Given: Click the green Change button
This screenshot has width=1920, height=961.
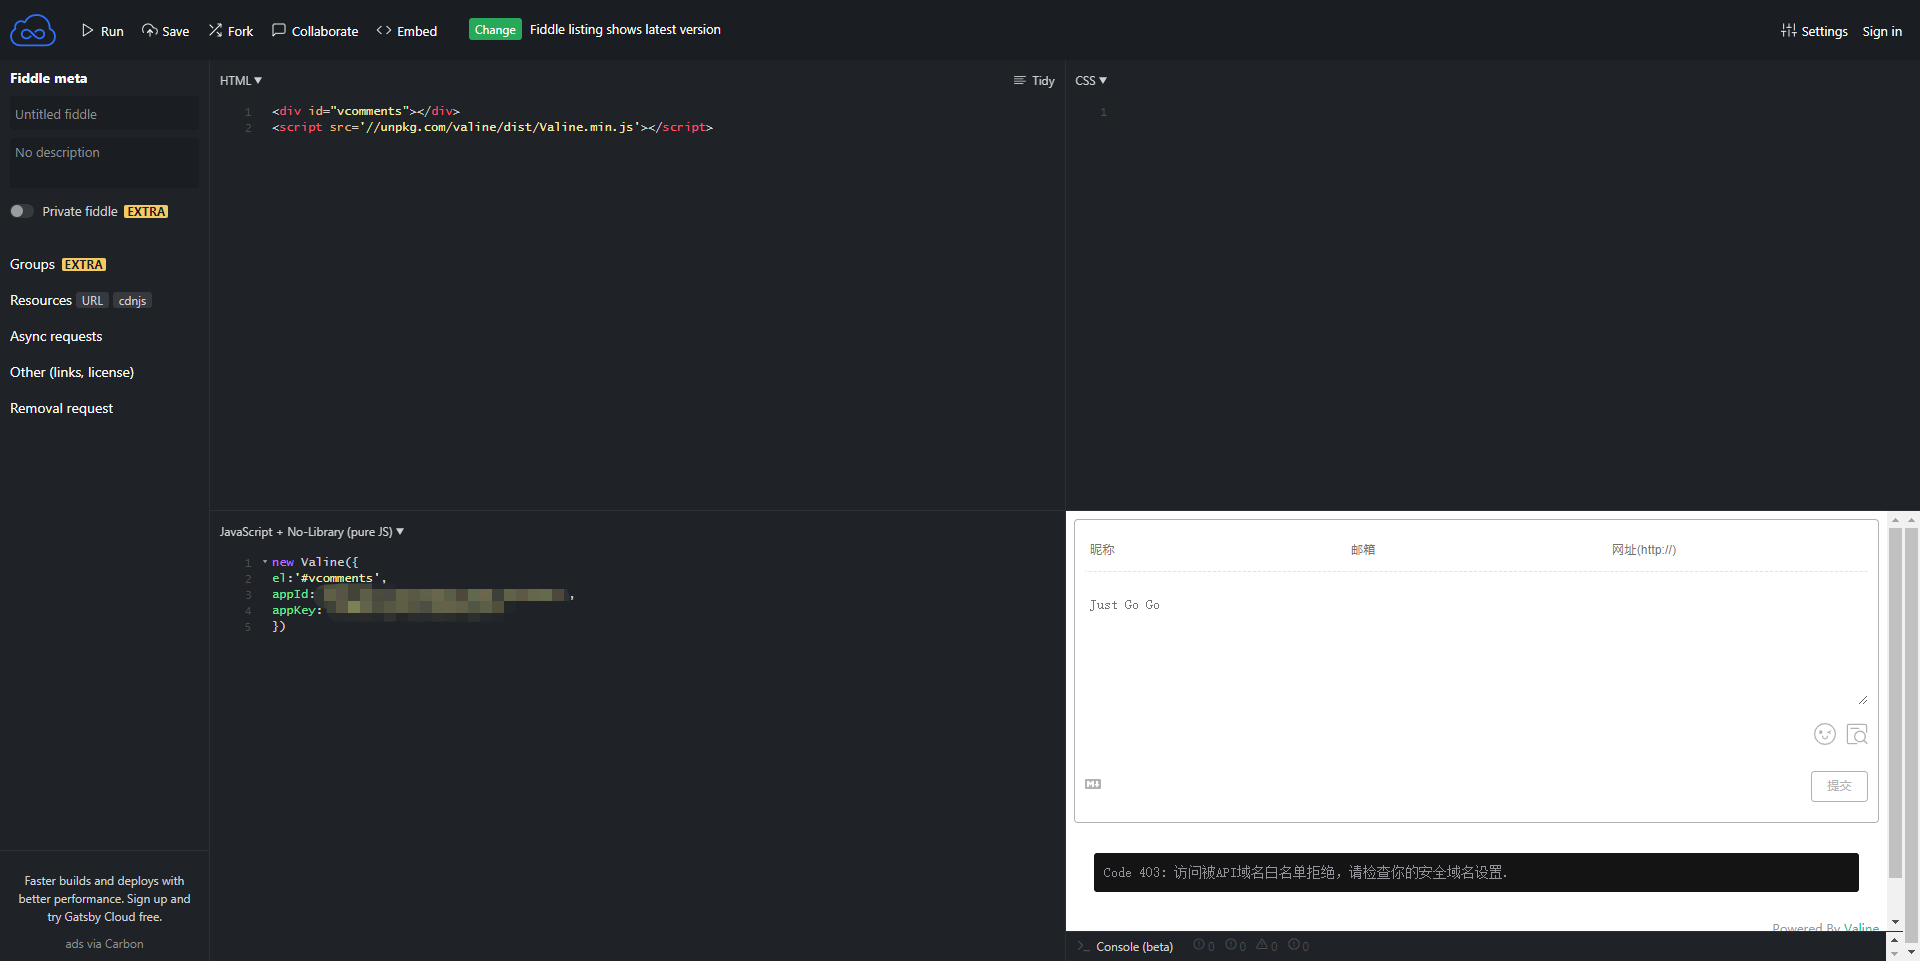Looking at the screenshot, I should (x=495, y=30).
